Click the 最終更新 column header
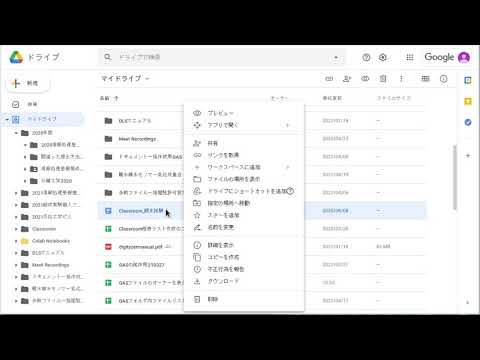480x360 pixels. pos(332,98)
